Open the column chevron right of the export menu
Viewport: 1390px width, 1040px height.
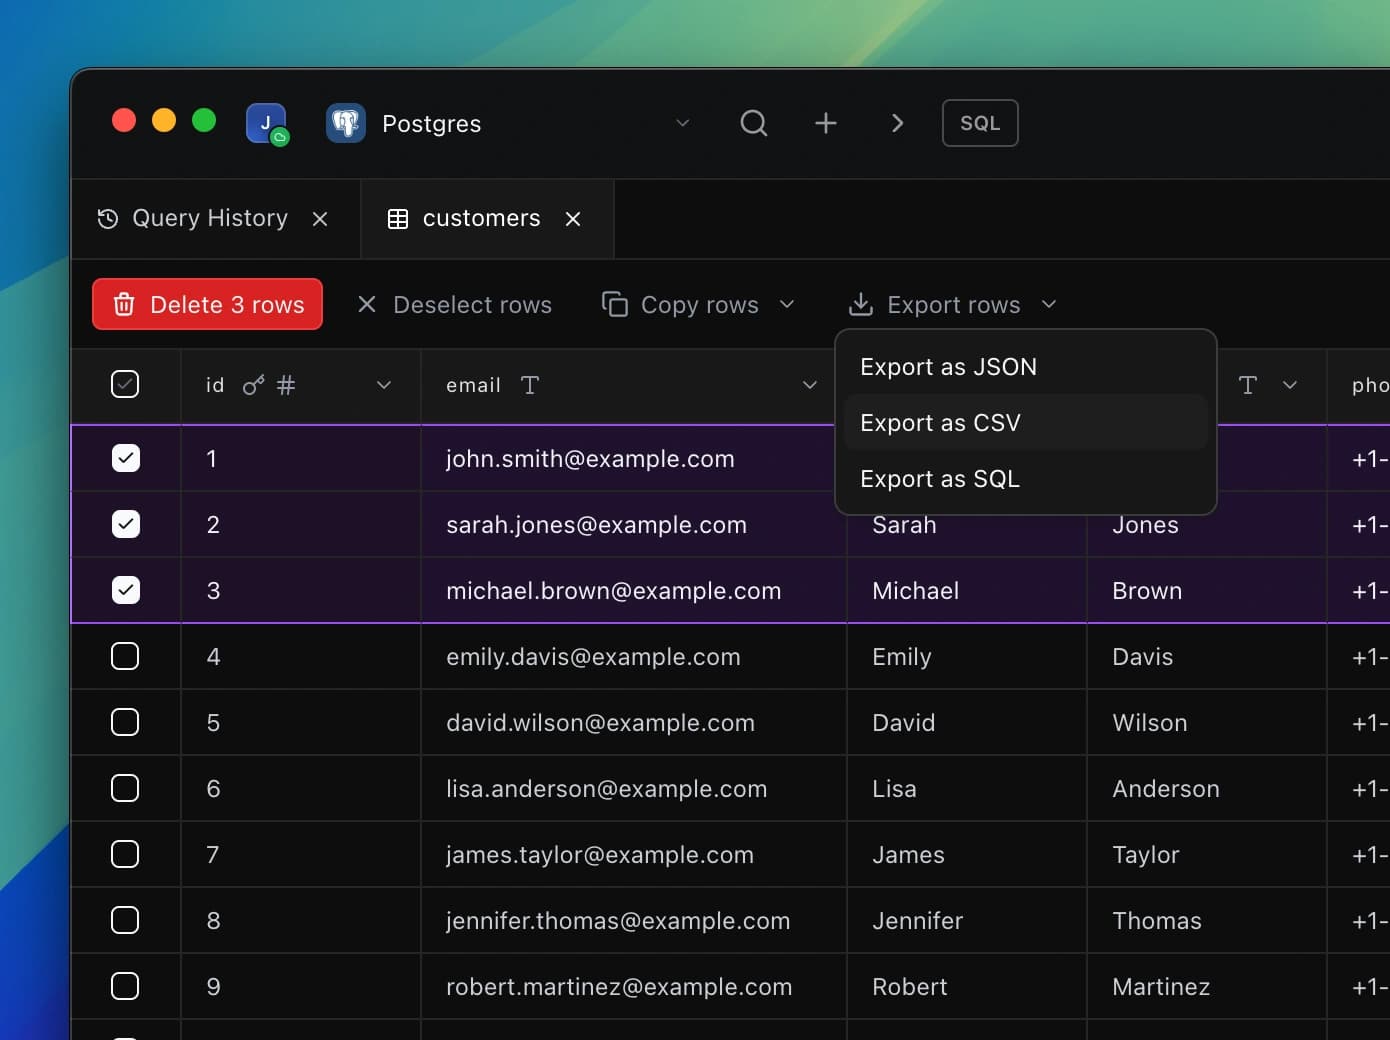(1290, 385)
